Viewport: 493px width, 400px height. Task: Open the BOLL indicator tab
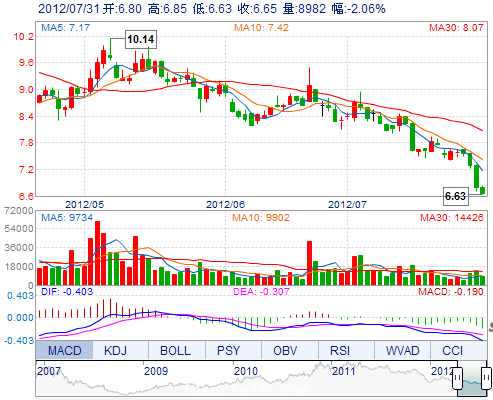click(x=176, y=350)
